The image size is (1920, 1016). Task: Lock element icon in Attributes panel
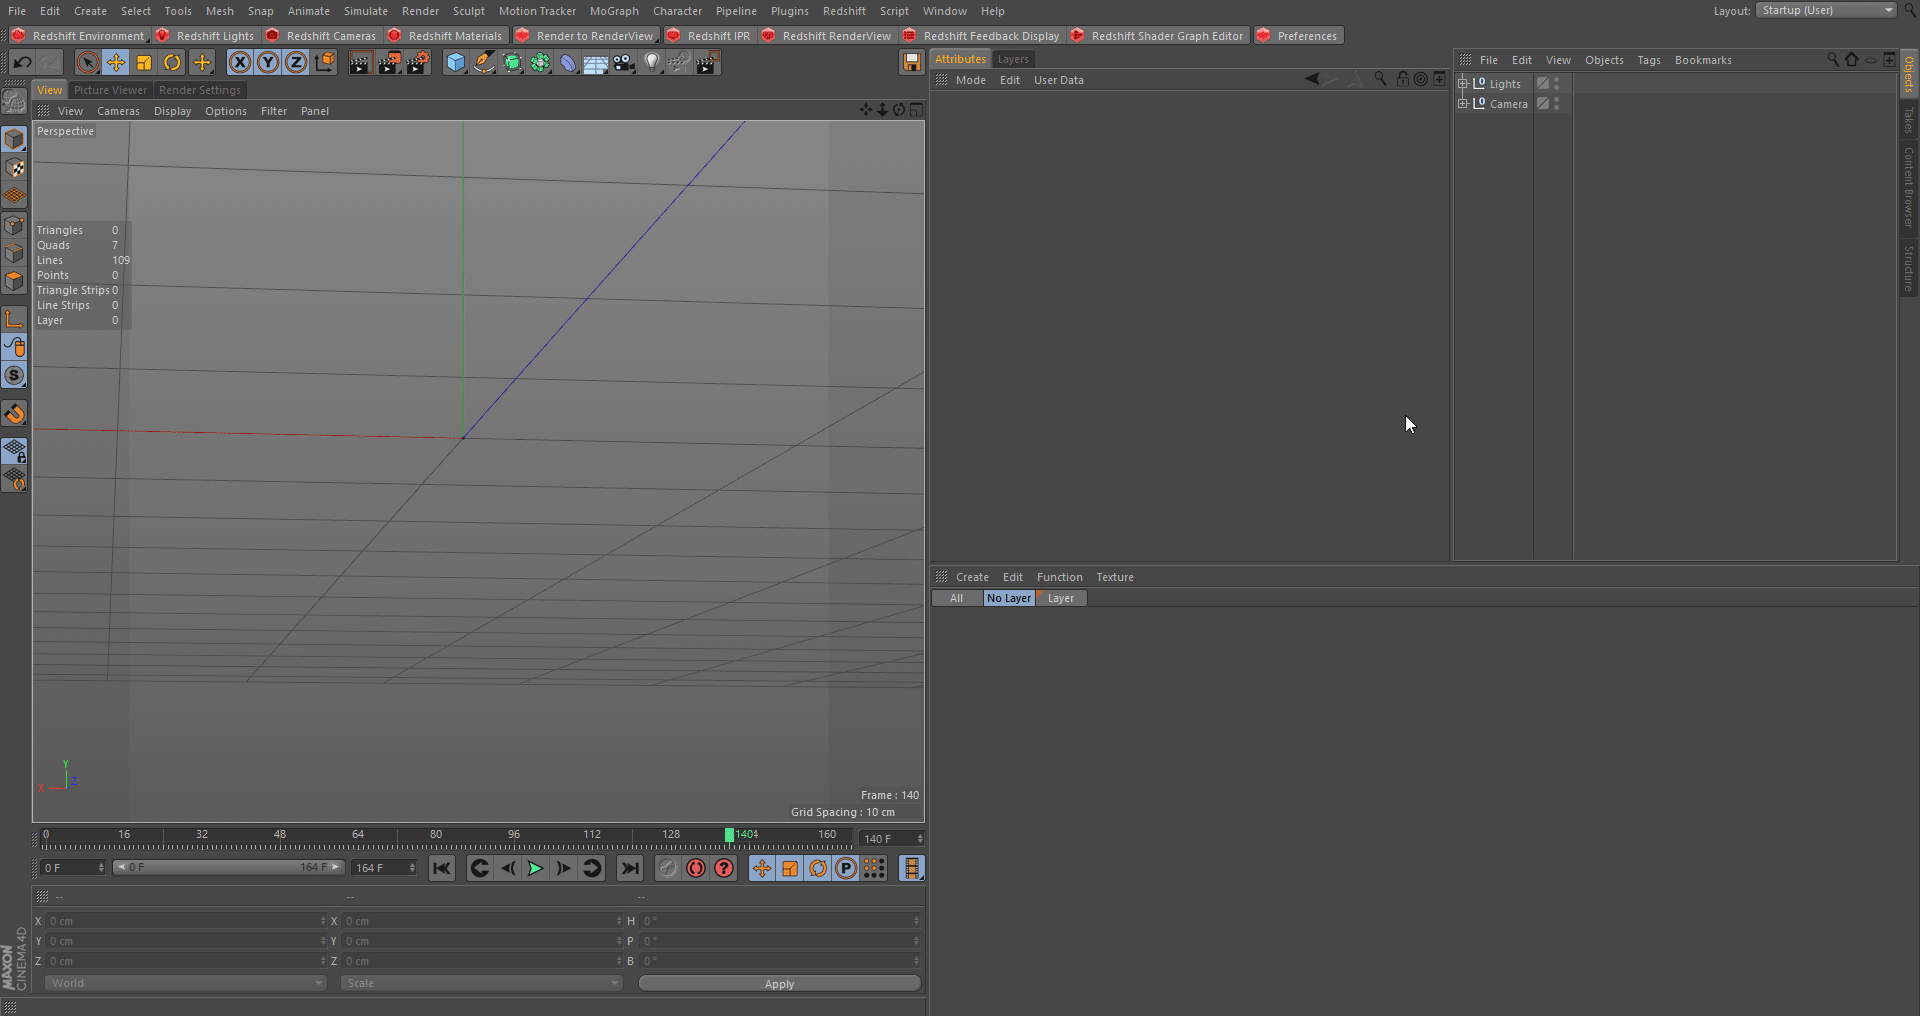tap(1402, 79)
